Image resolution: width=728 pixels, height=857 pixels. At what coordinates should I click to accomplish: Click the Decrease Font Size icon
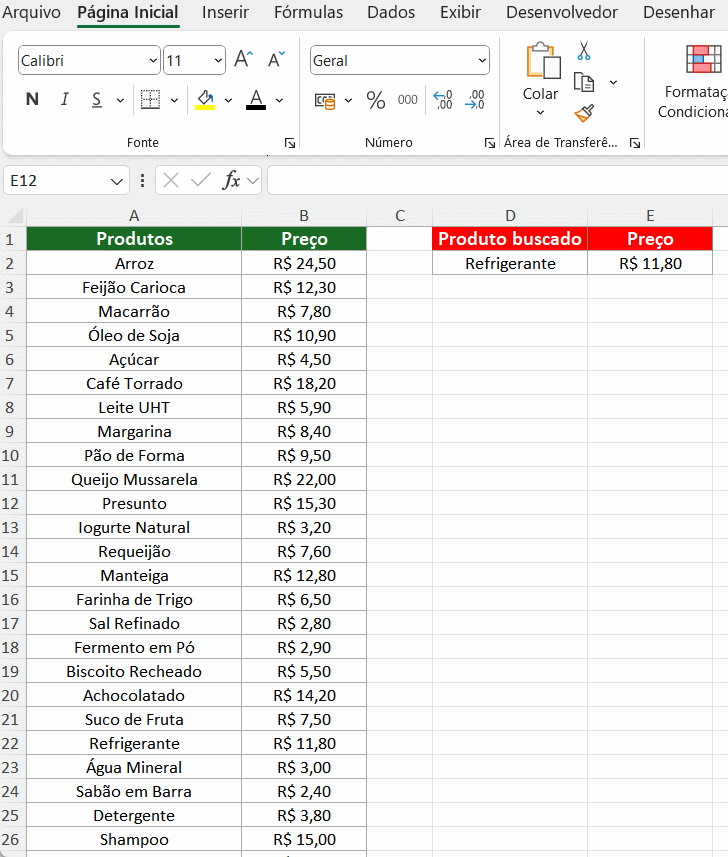click(x=277, y=59)
